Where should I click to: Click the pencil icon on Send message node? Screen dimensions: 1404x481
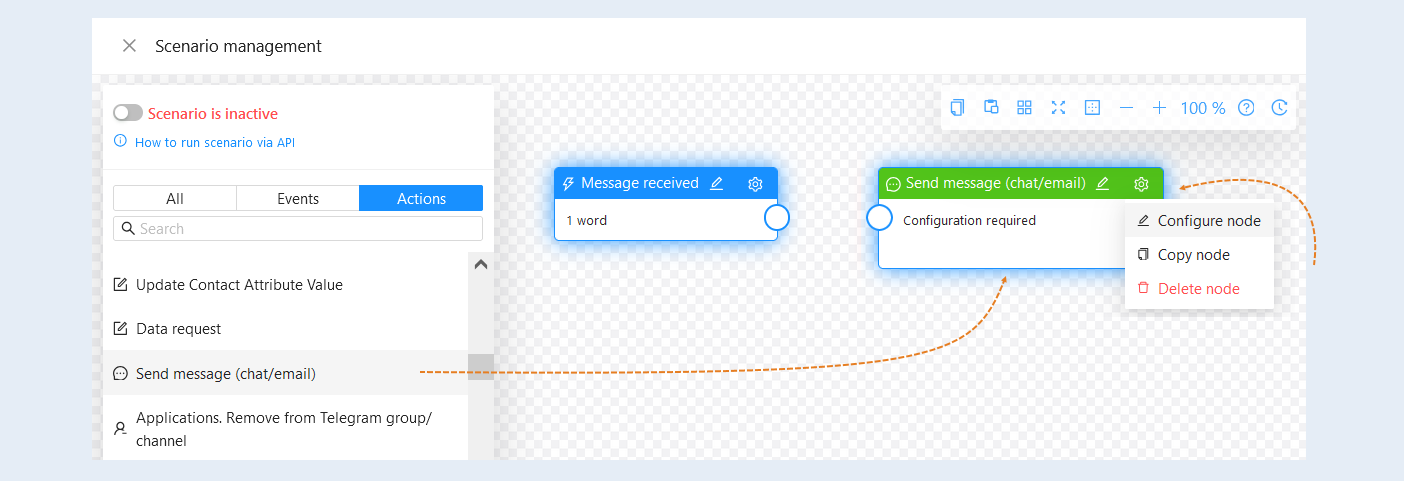pos(1103,184)
